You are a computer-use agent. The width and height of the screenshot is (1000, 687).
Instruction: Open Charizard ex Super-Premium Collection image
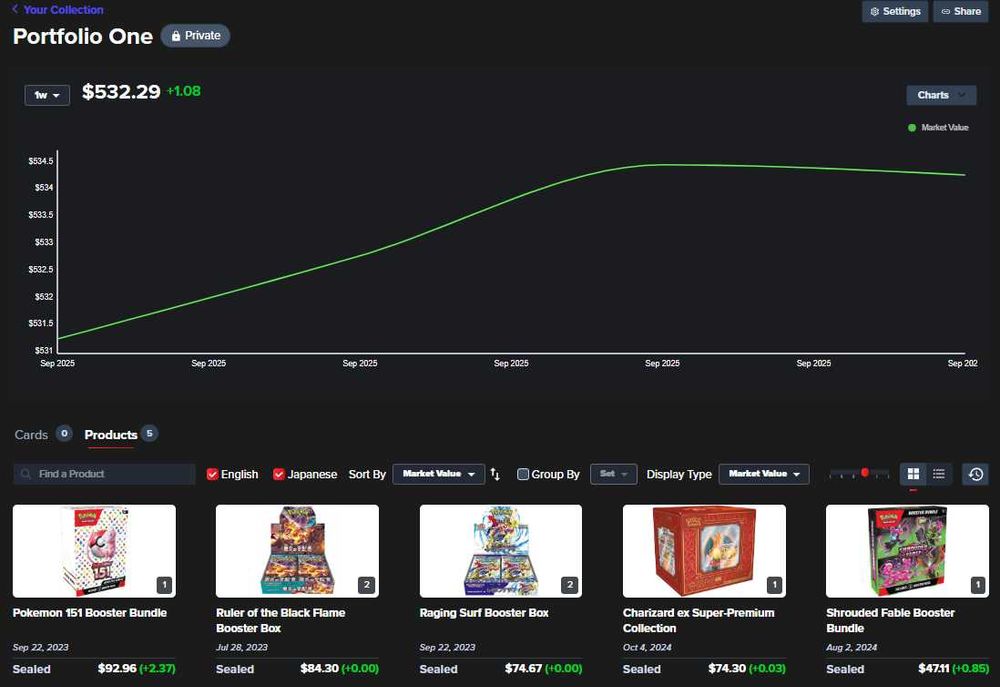pos(704,551)
